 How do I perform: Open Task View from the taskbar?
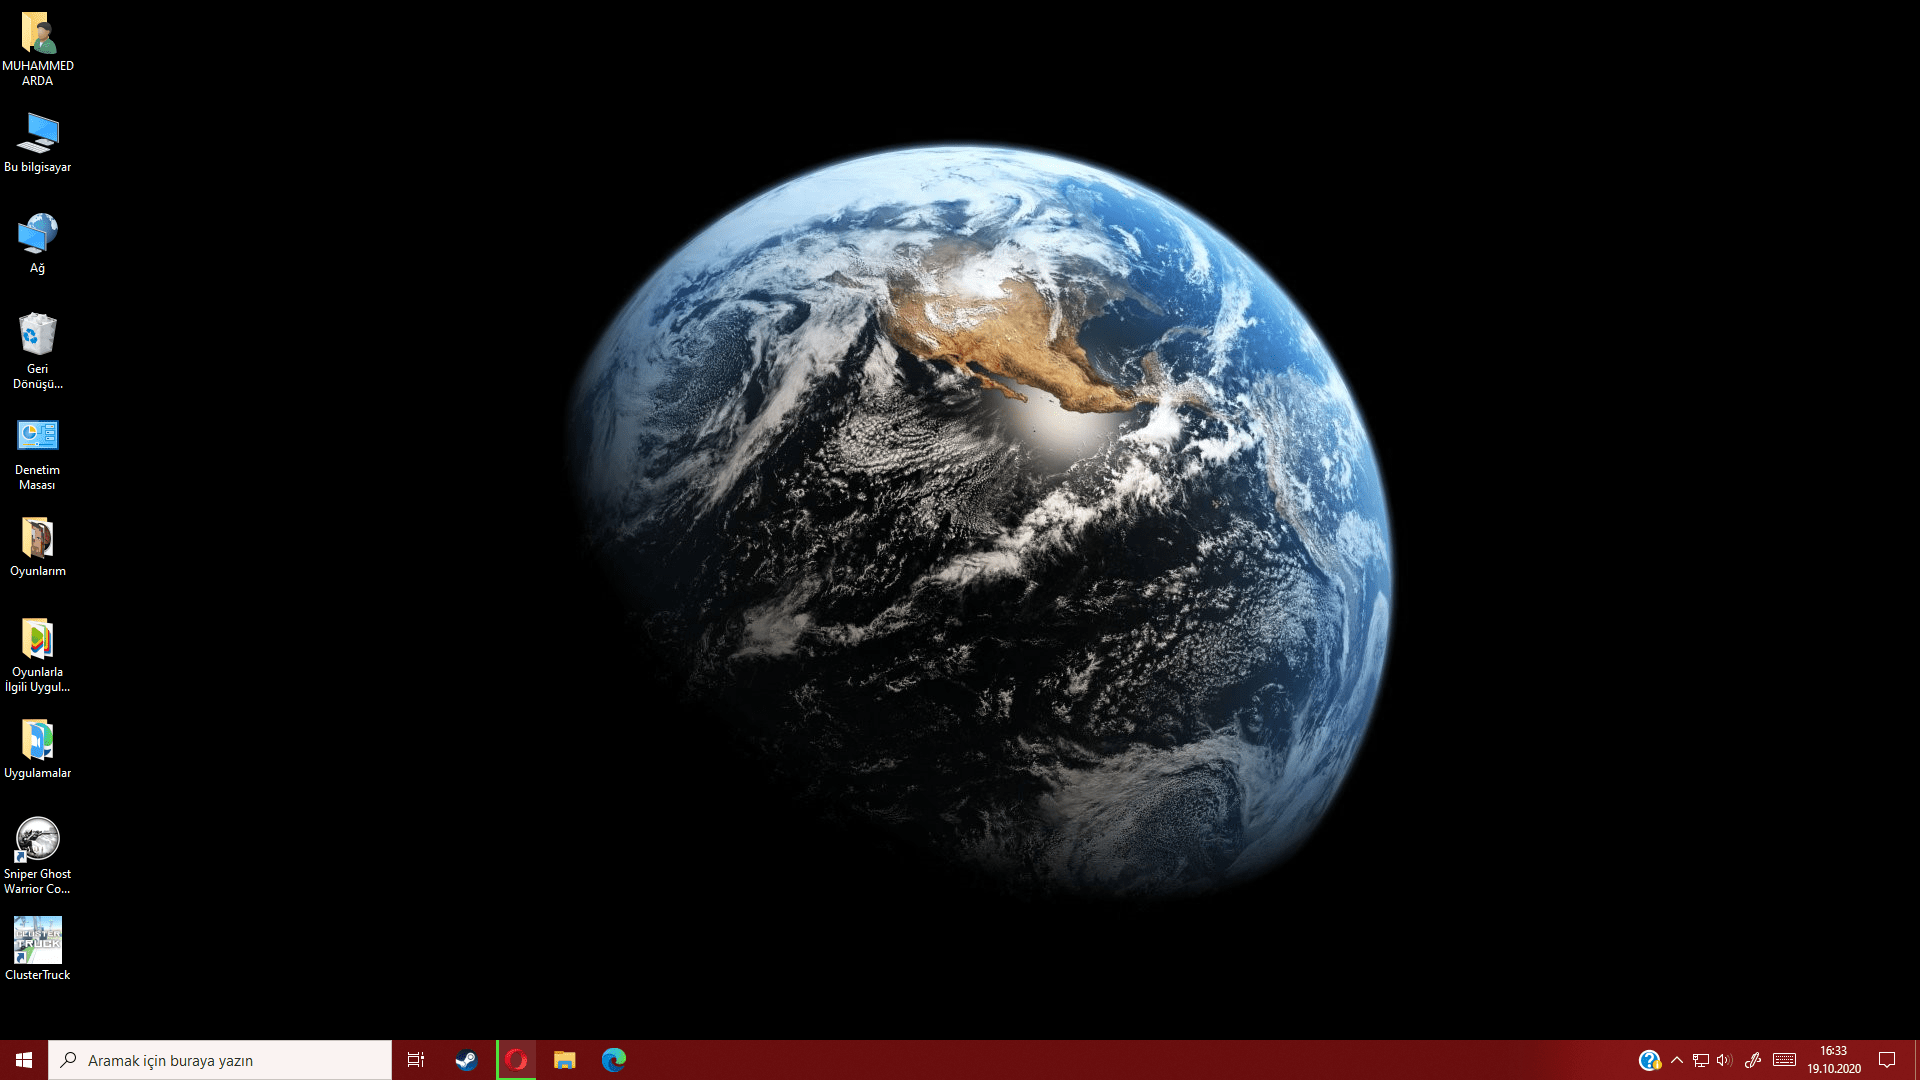click(x=416, y=1060)
